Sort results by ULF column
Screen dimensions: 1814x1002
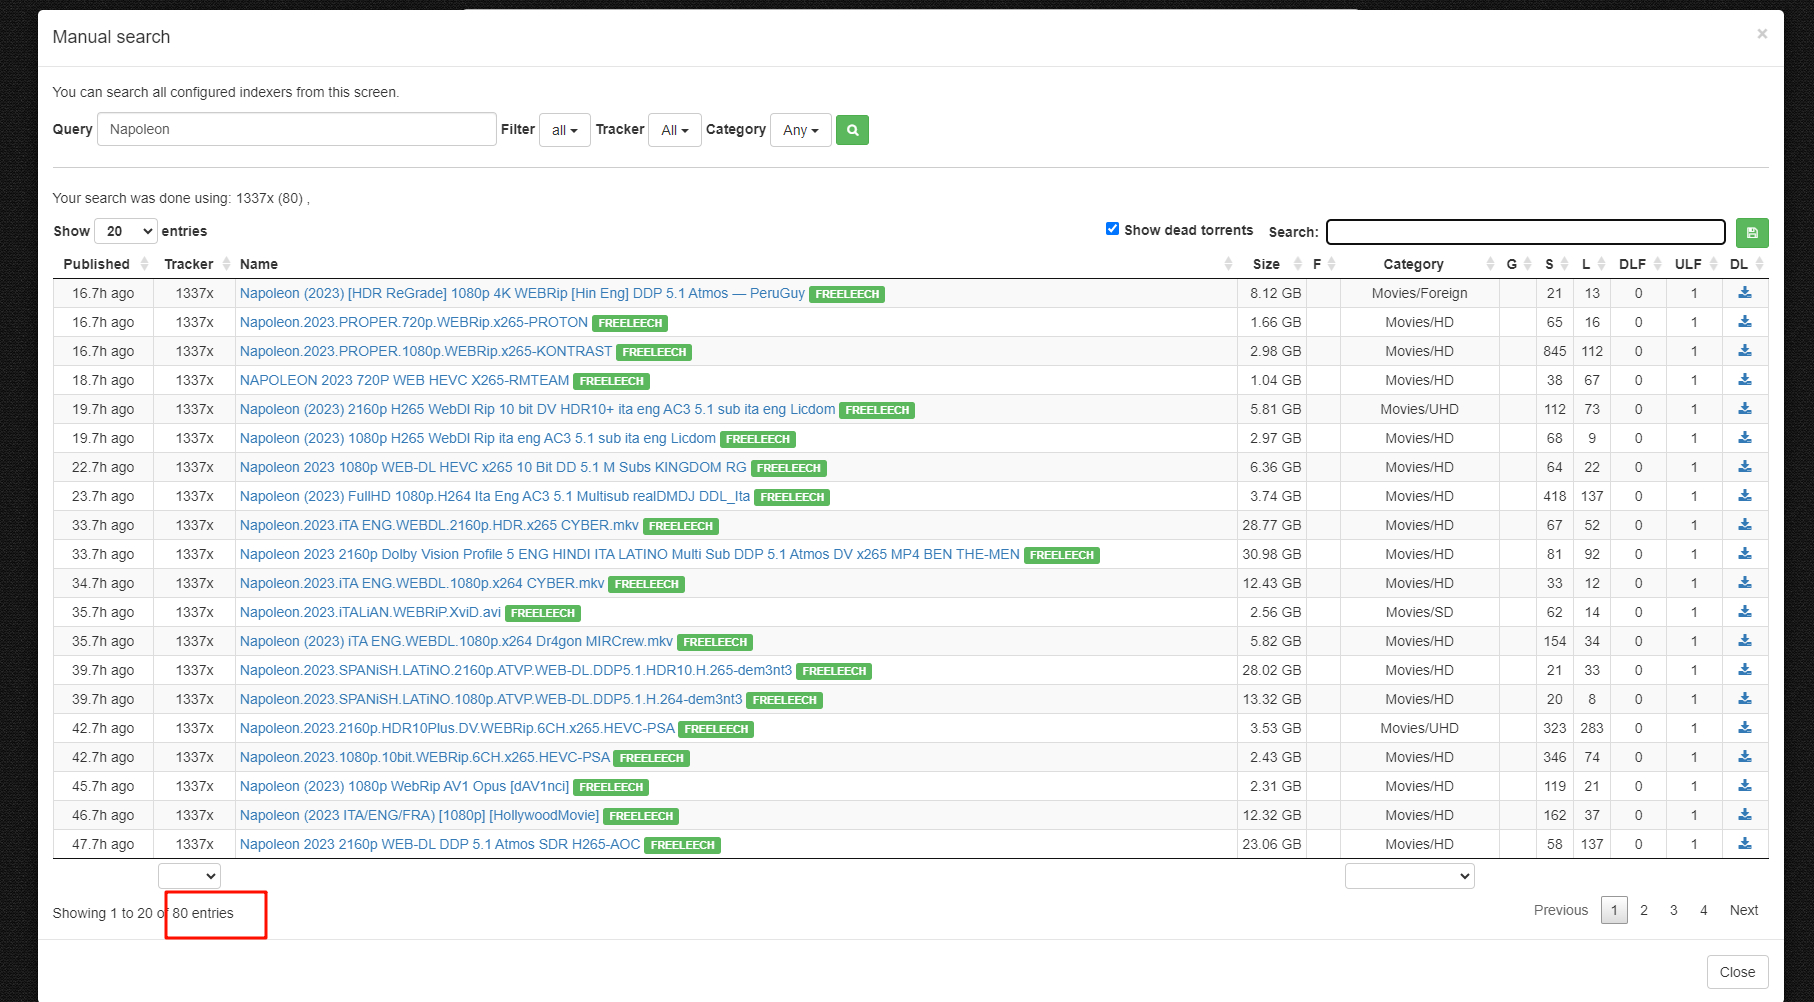coord(1694,264)
